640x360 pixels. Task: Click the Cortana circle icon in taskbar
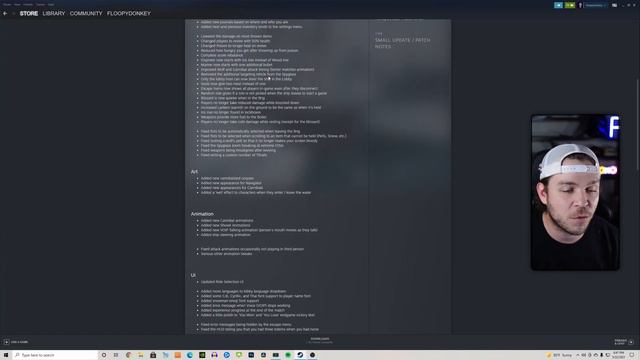click(x=104, y=355)
